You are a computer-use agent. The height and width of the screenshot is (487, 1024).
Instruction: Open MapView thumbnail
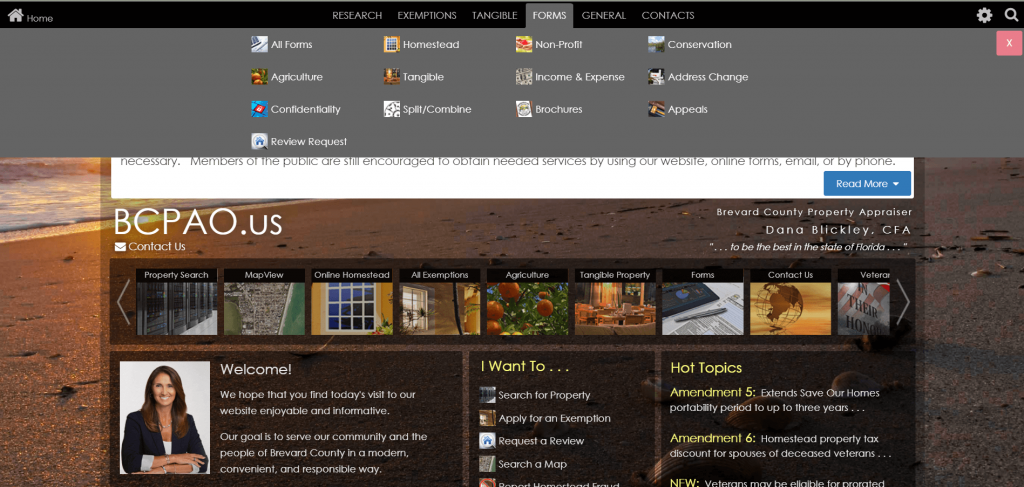264,302
